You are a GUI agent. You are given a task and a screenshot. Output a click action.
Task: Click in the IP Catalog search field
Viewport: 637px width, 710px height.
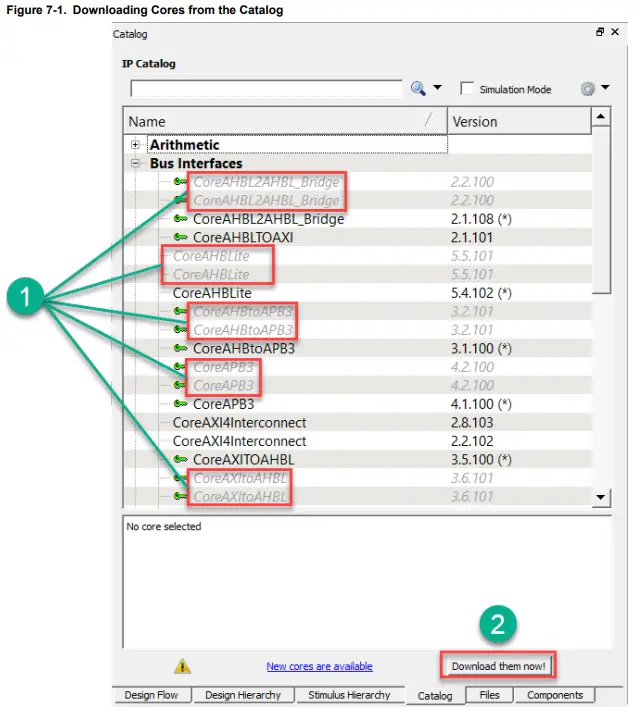click(x=266, y=88)
